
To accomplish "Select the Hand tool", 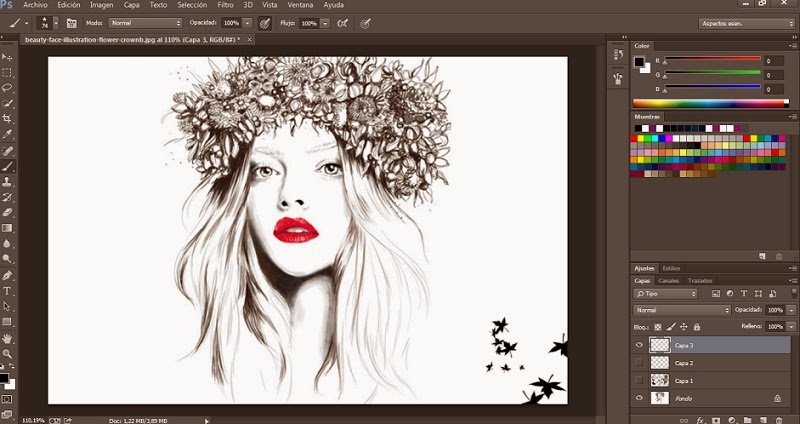I will pos(8,338).
